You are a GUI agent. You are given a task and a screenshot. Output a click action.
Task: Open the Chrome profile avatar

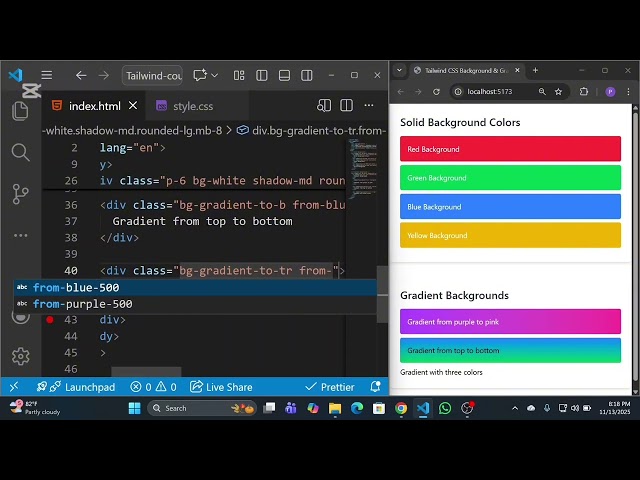tap(610, 91)
